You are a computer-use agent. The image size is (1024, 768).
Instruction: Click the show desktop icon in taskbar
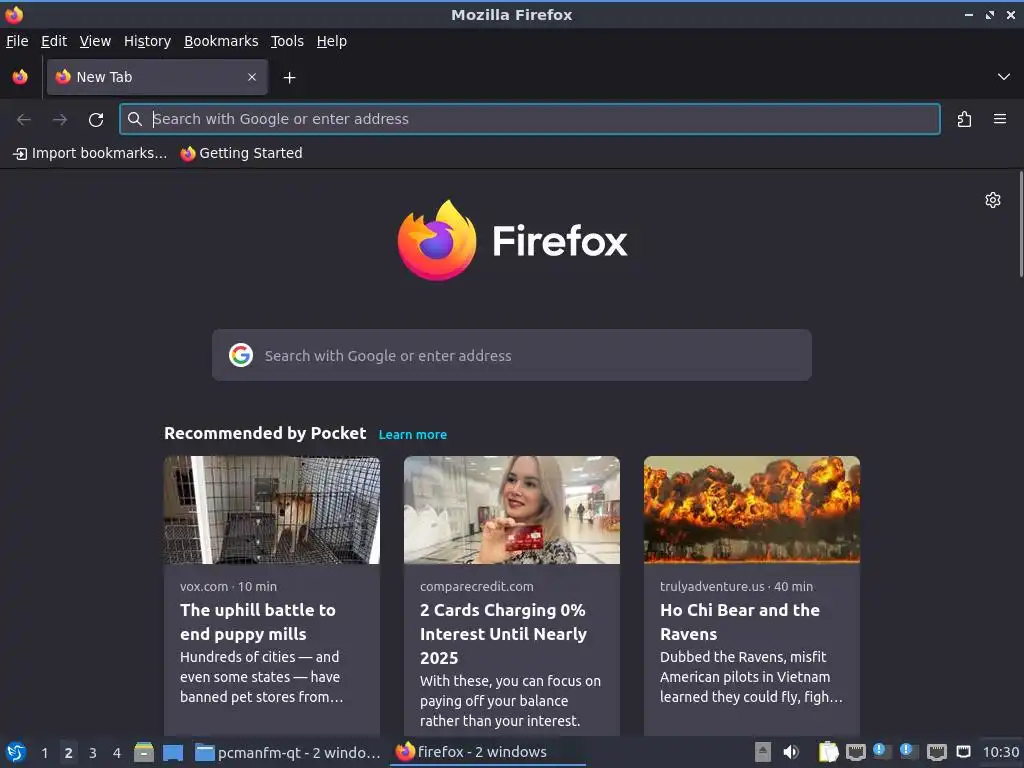point(173,752)
